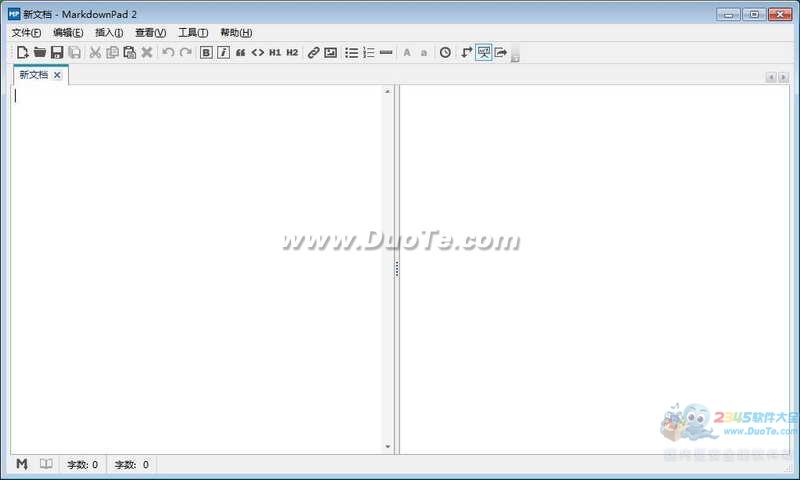Image resolution: width=800 pixels, height=480 pixels.
Task: Insert a hyperlink with the chain icon
Action: point(313,52)
